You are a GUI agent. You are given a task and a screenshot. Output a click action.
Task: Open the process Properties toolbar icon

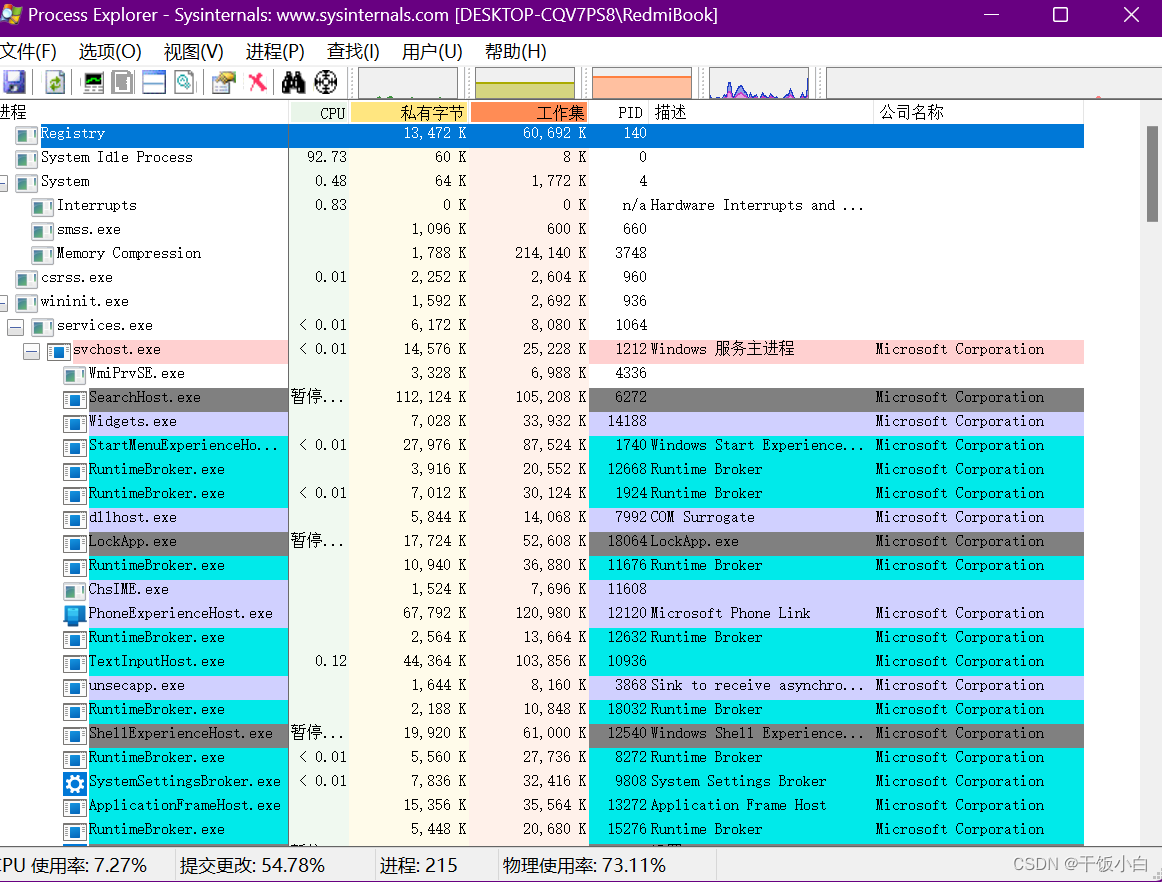223,82
